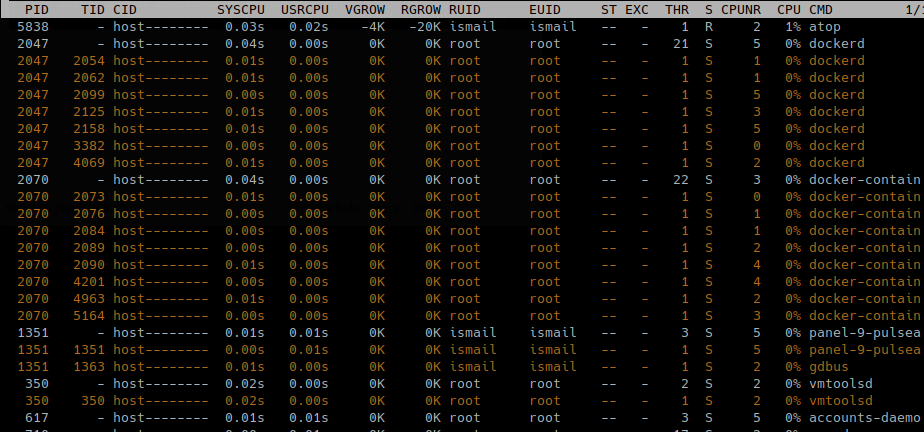Select thread TID 5164
Image resolution: width=924 pixels, height=432 pixels.
point(88,316)
